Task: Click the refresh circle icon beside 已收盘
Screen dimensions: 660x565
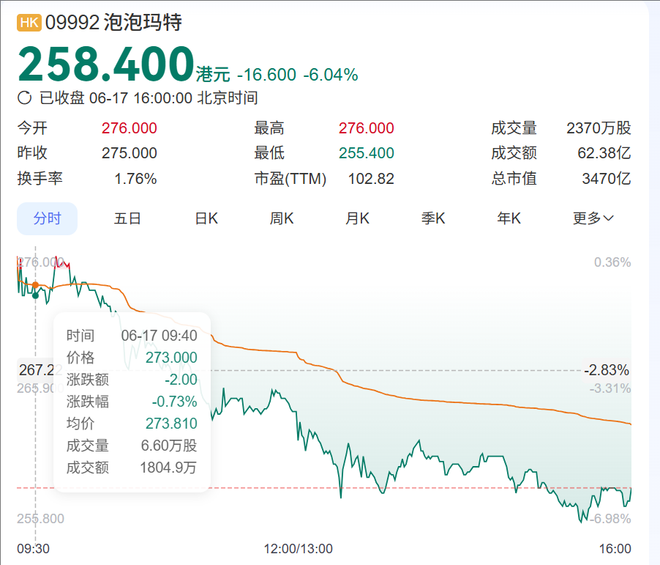Action: (x=24, y=98)
